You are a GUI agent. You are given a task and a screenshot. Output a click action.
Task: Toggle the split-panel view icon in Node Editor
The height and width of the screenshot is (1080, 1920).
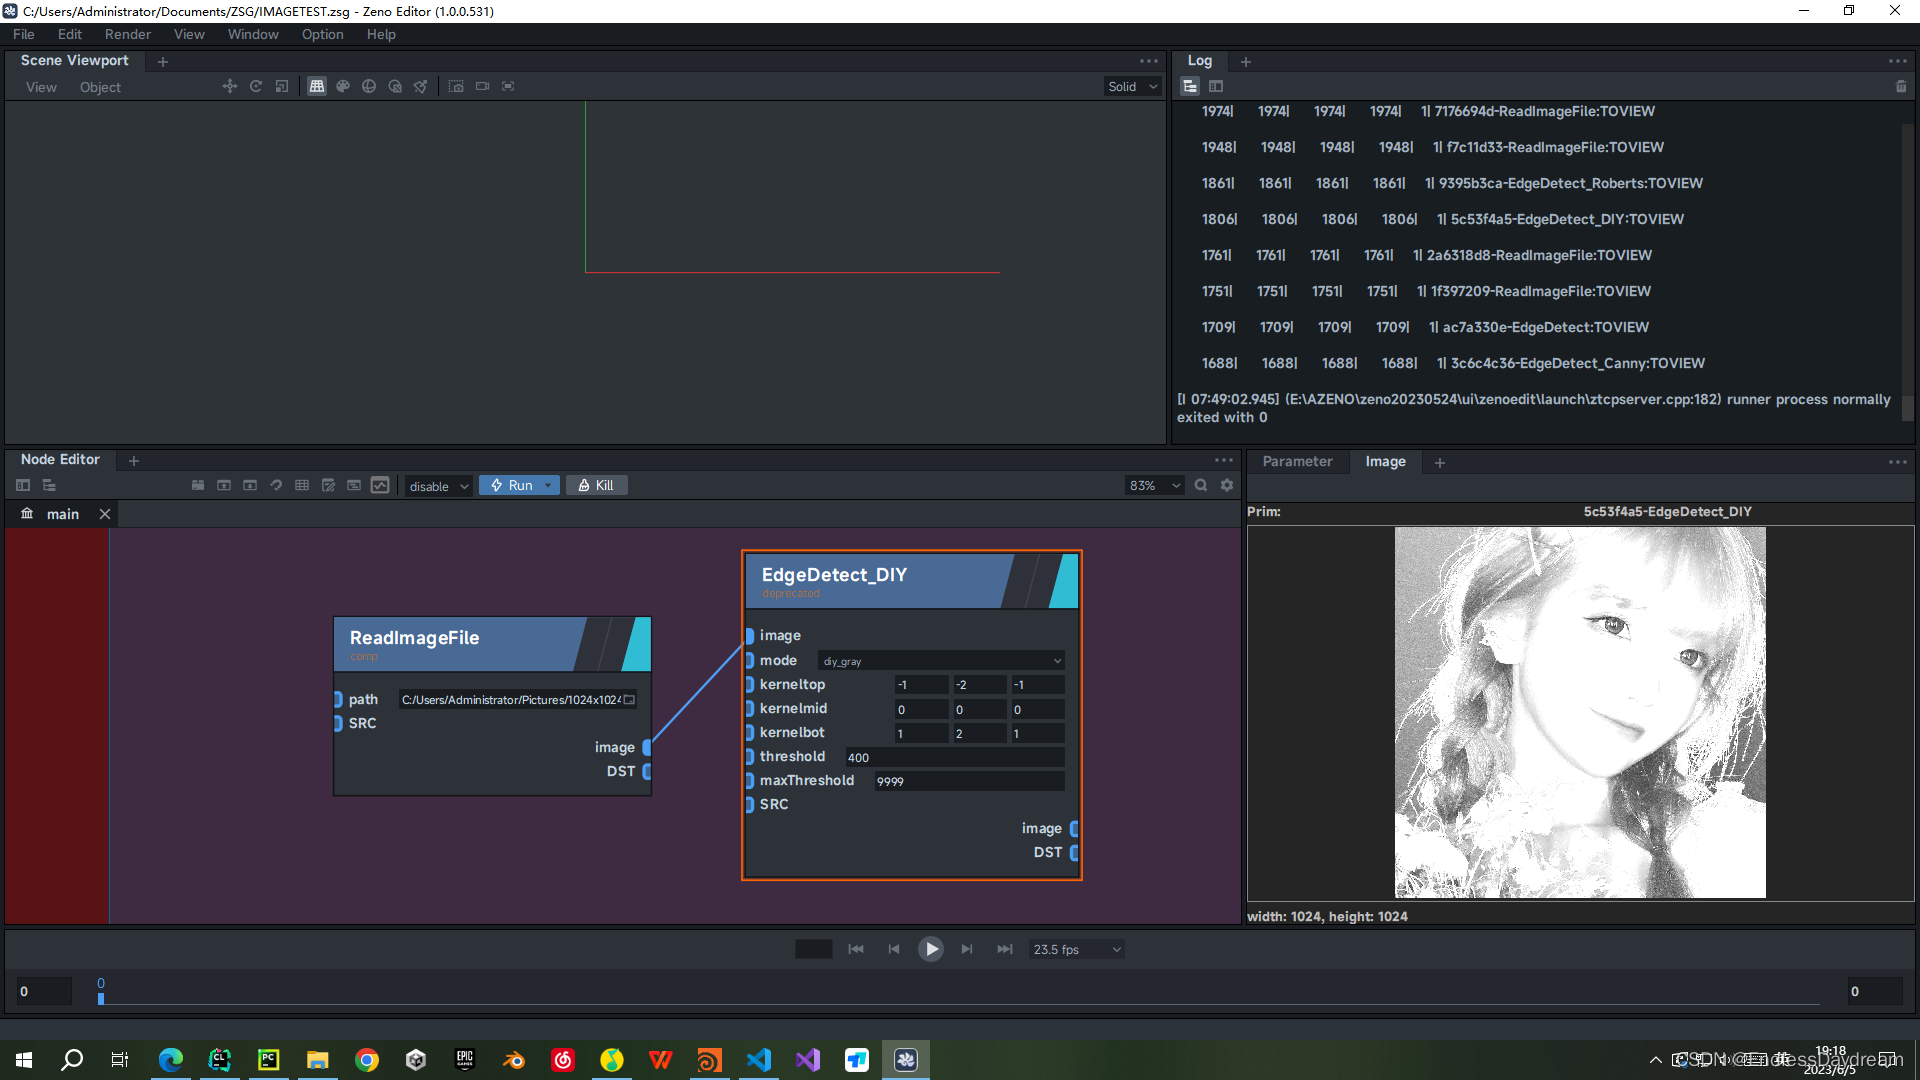tap(23, 485)
